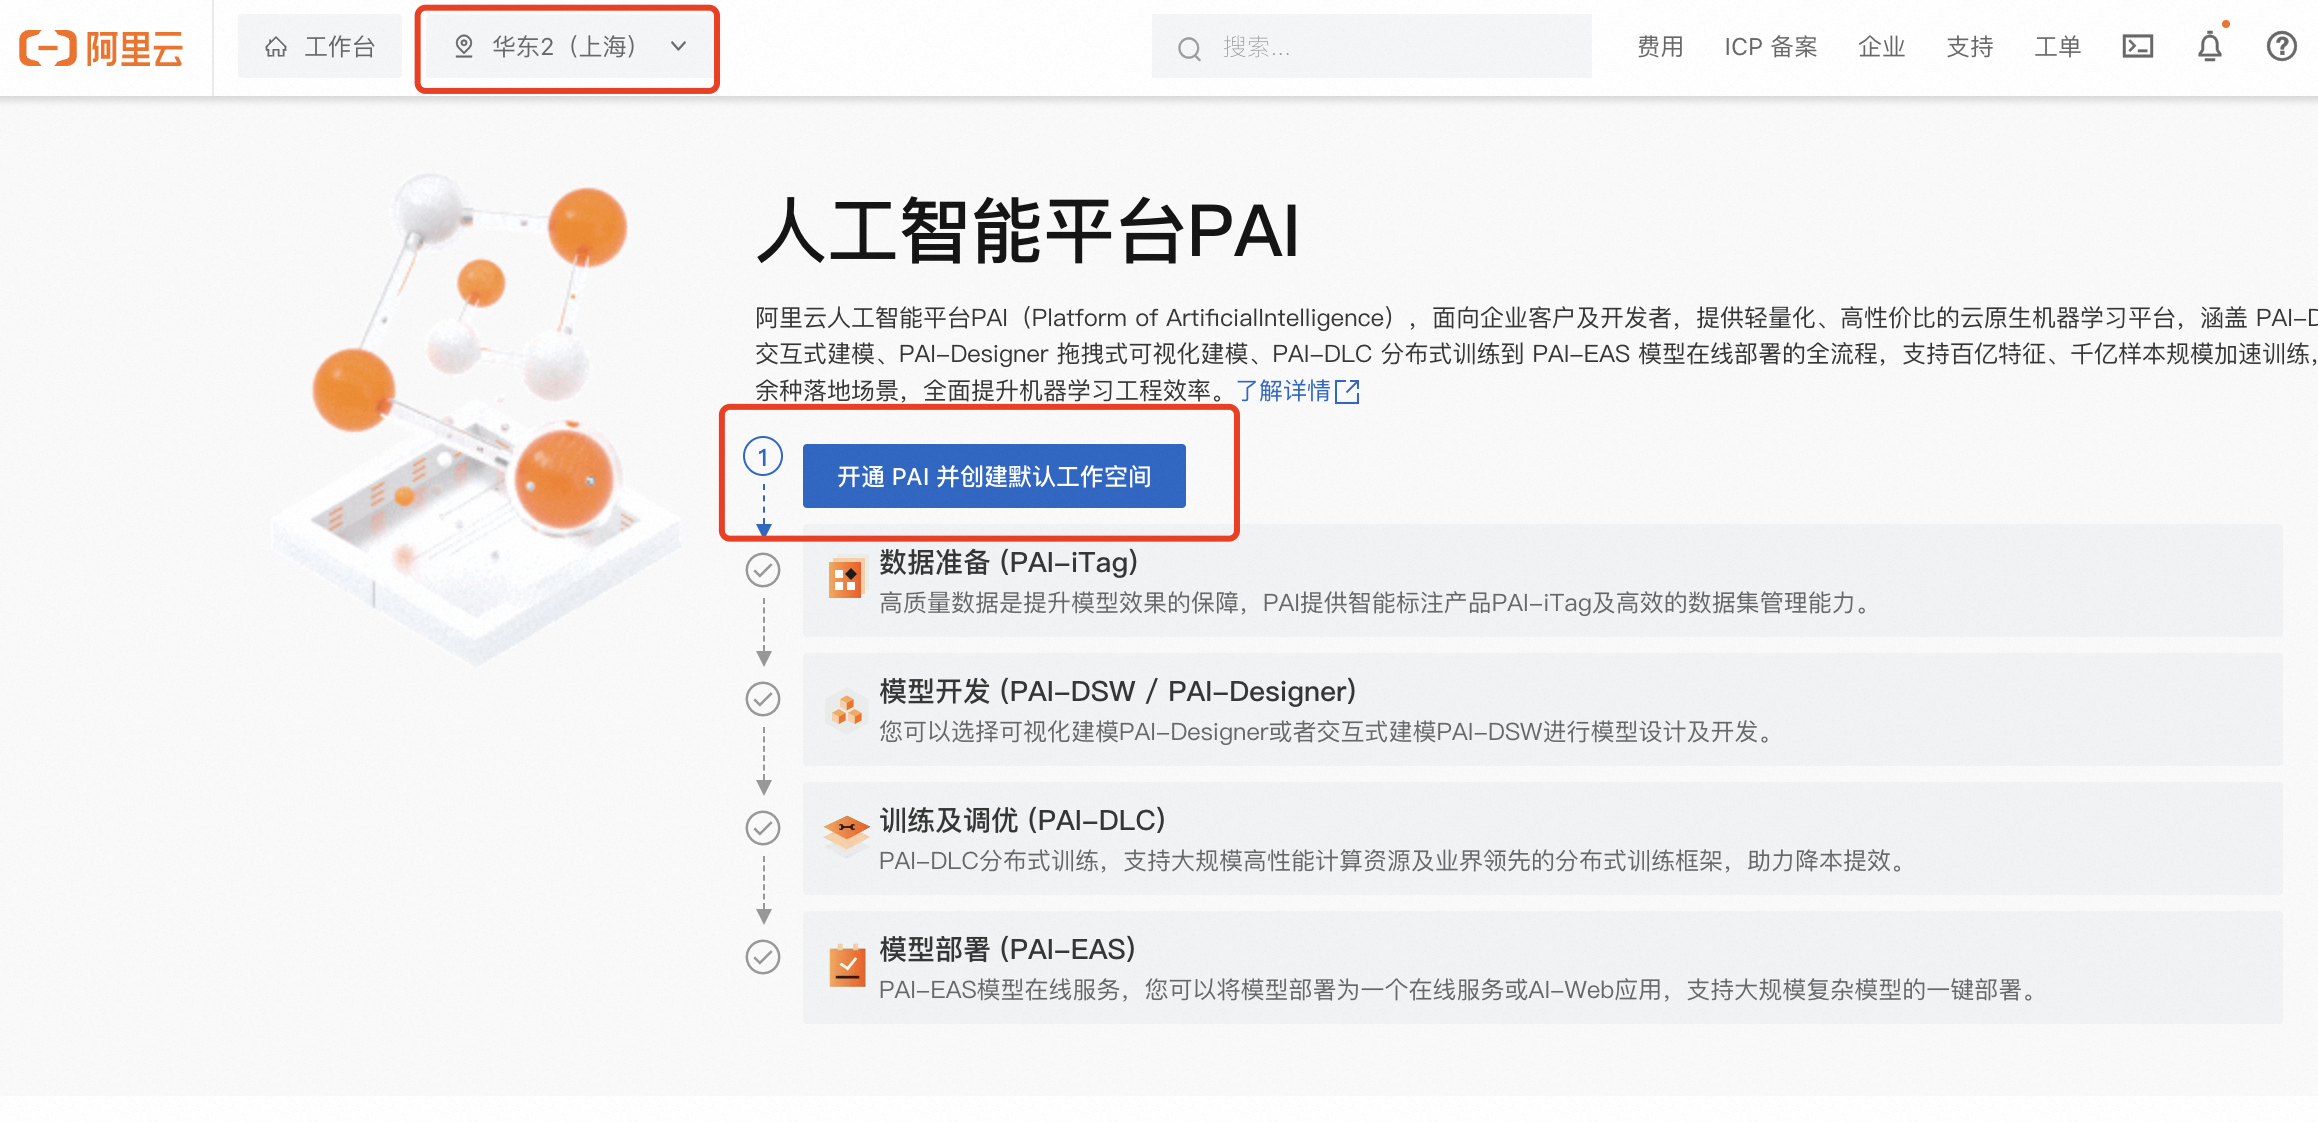Screen dimensions: 2318x1122
Task: Click the search magnifier icon
Action: (1188, 48)
